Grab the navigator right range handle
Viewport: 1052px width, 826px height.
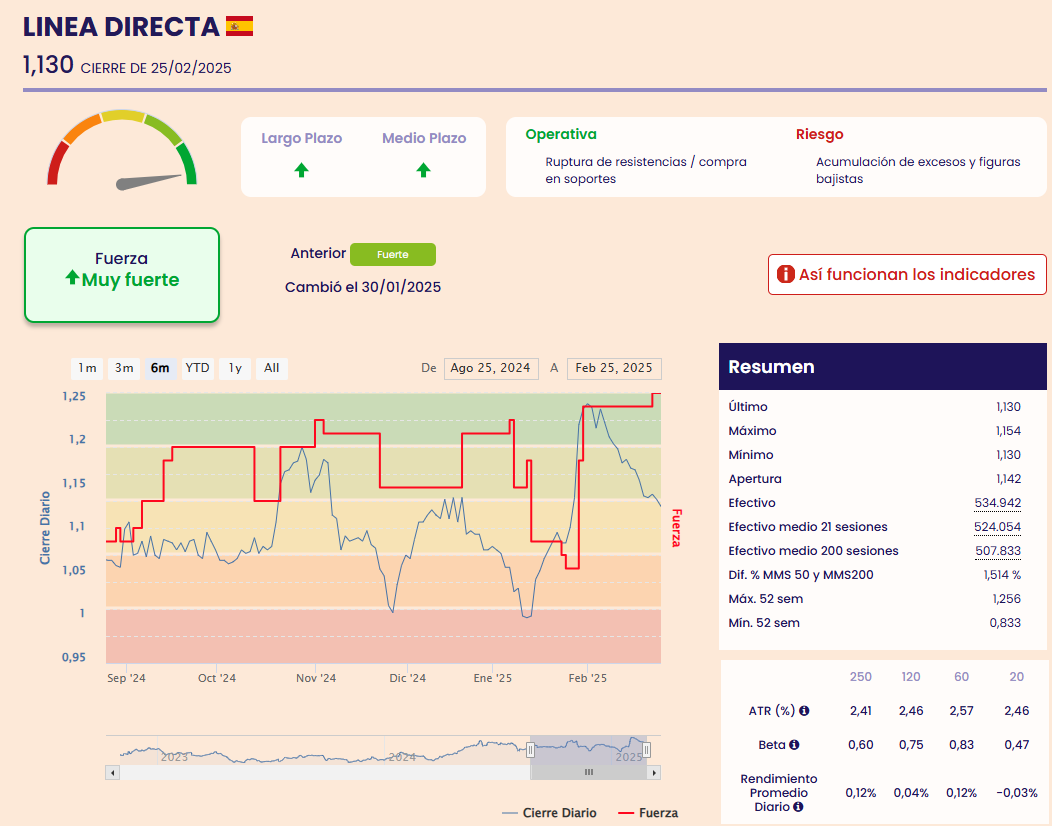coord(646,750)
